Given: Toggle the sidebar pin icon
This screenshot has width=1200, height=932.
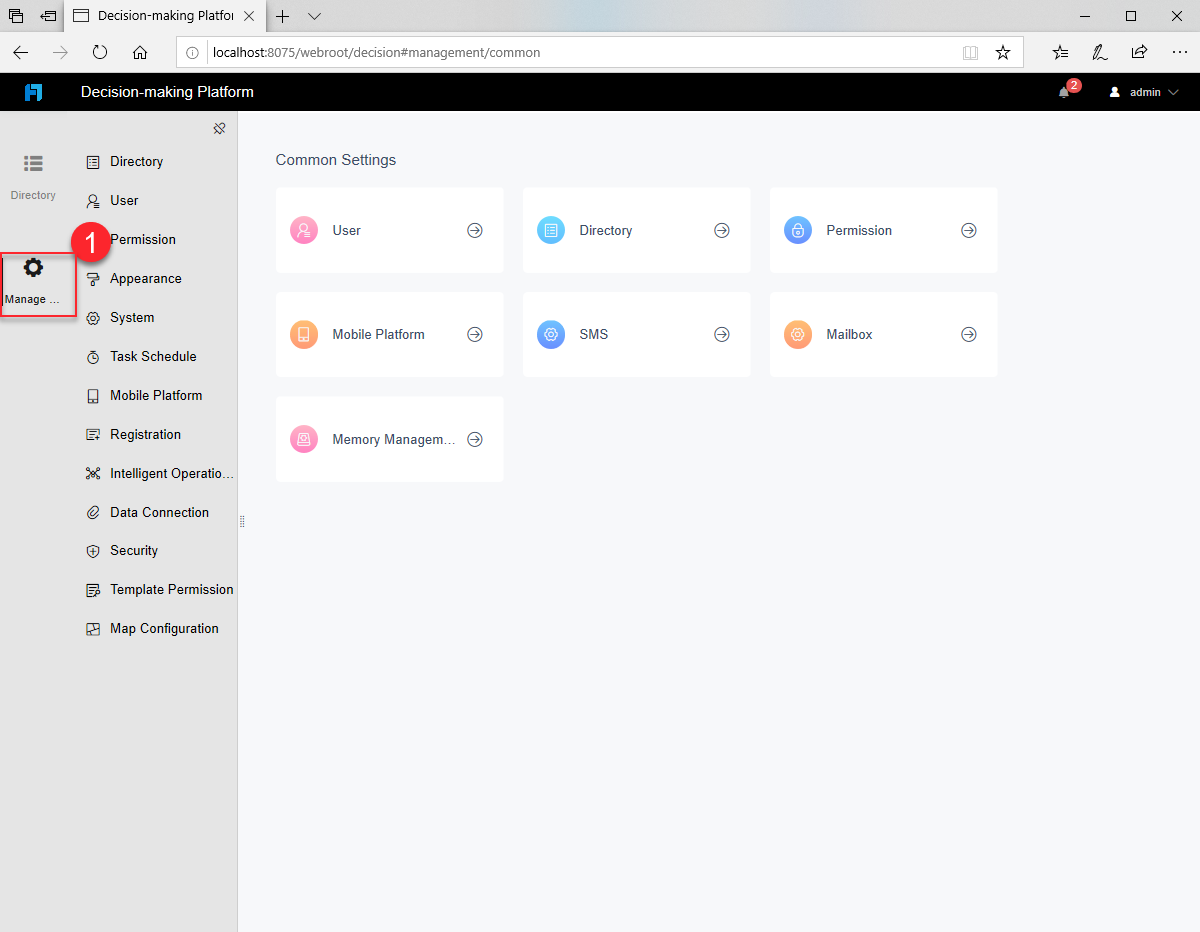Looking at the screenshot, I should [219, 128].
